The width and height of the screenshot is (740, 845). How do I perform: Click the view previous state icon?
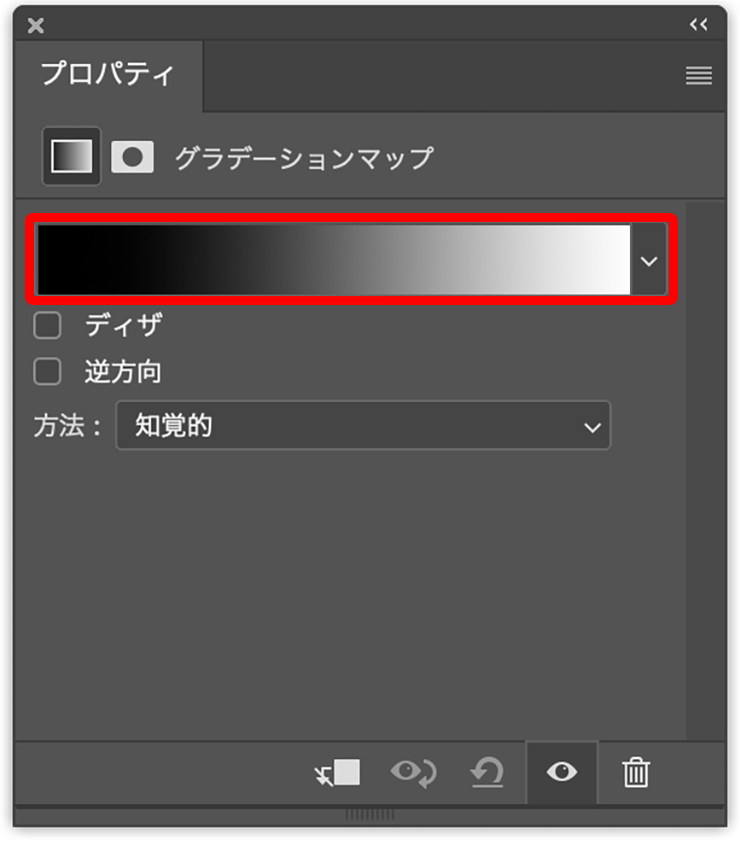coord(412,773)
